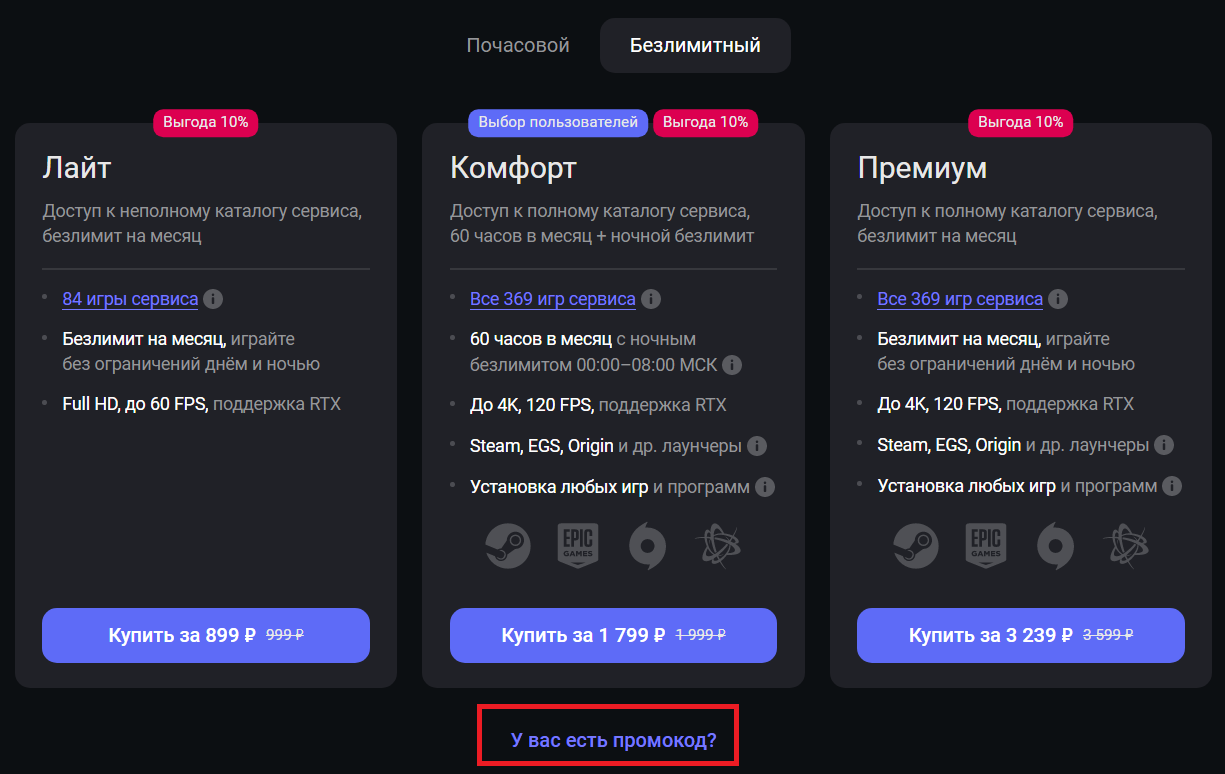Click Epic Games logo in Премиум card
This screenshot has height=774, width=1225.
click(x=985, y=546)
